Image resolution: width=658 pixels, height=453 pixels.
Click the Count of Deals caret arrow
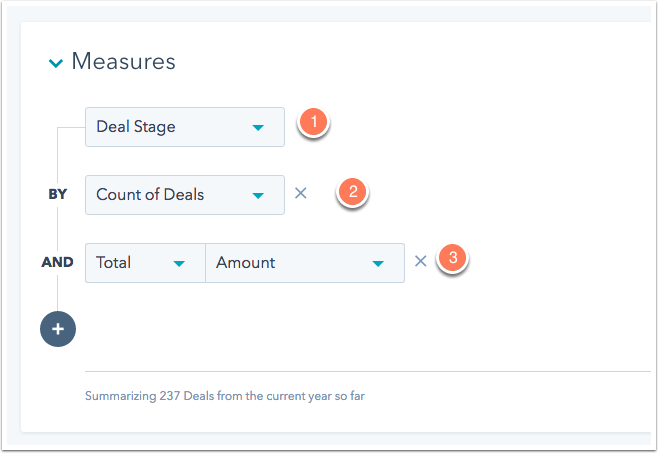point(258,196)
